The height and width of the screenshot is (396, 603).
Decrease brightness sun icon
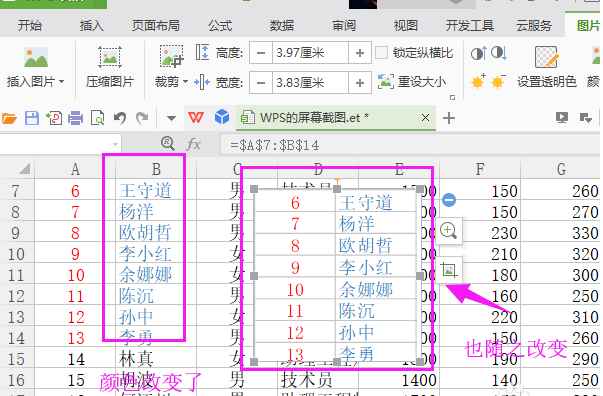point(498,82)
